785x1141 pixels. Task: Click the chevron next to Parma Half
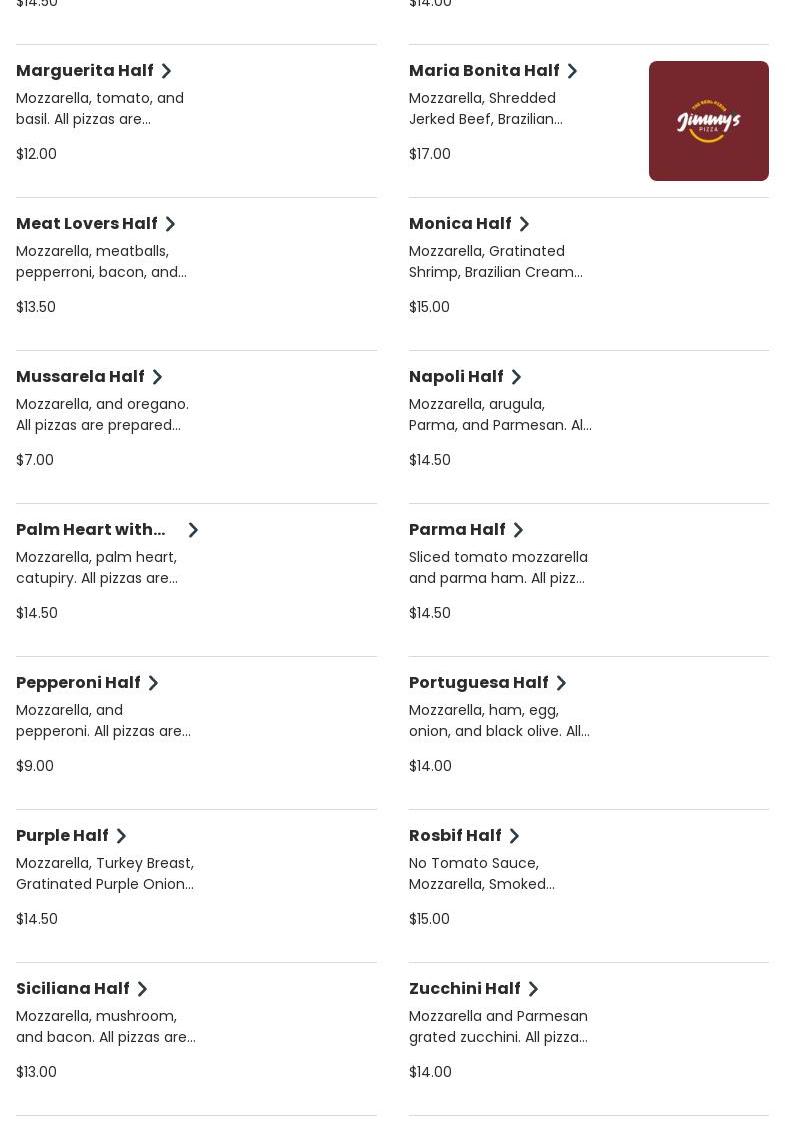click(518, 530)
